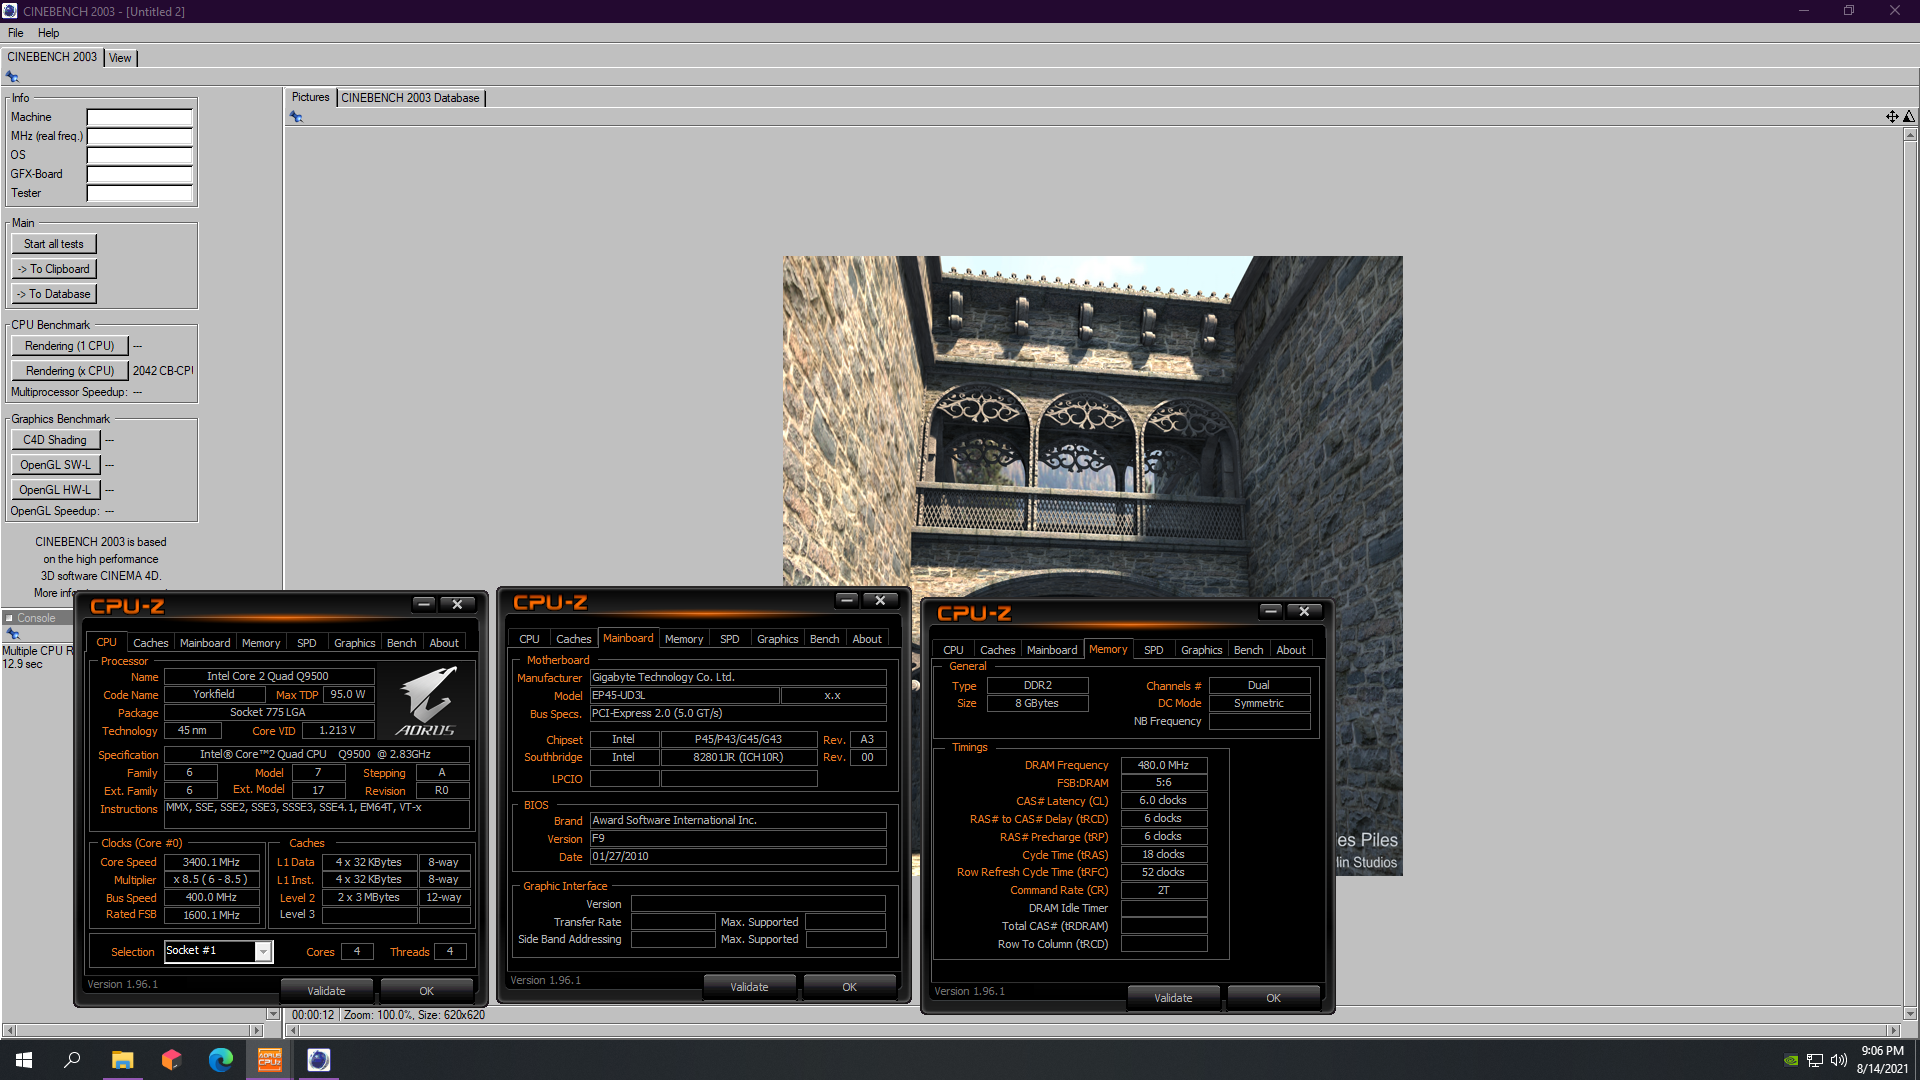Click NVIDIA tray icon
Image resolution: width=1920 pixels, height=1080 pixels.
tap(1791, 1060)
